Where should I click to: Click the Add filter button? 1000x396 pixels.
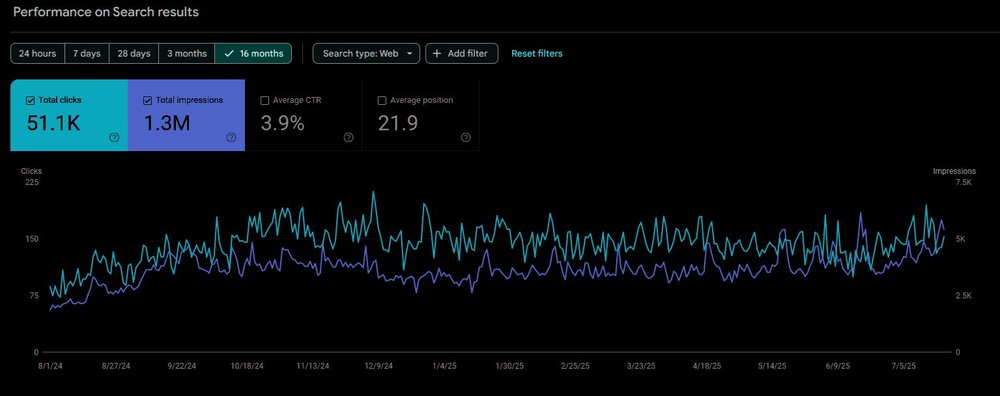[x=461, y=54]
